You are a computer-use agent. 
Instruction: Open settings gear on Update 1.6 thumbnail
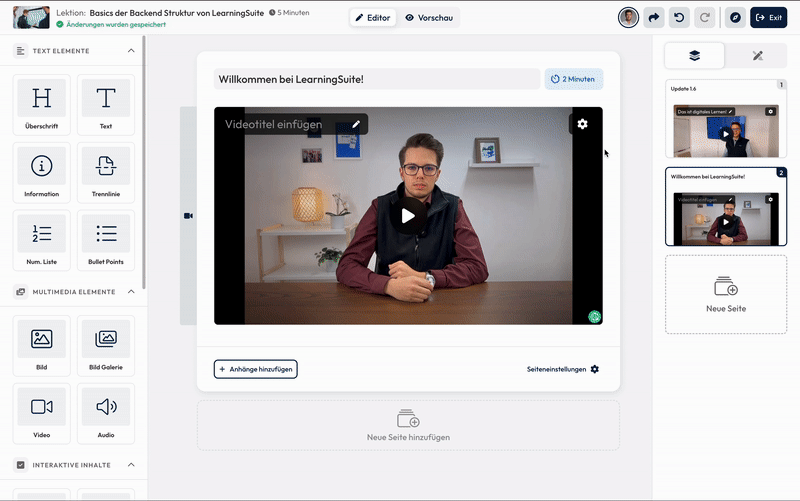click(x=770, y=111)
